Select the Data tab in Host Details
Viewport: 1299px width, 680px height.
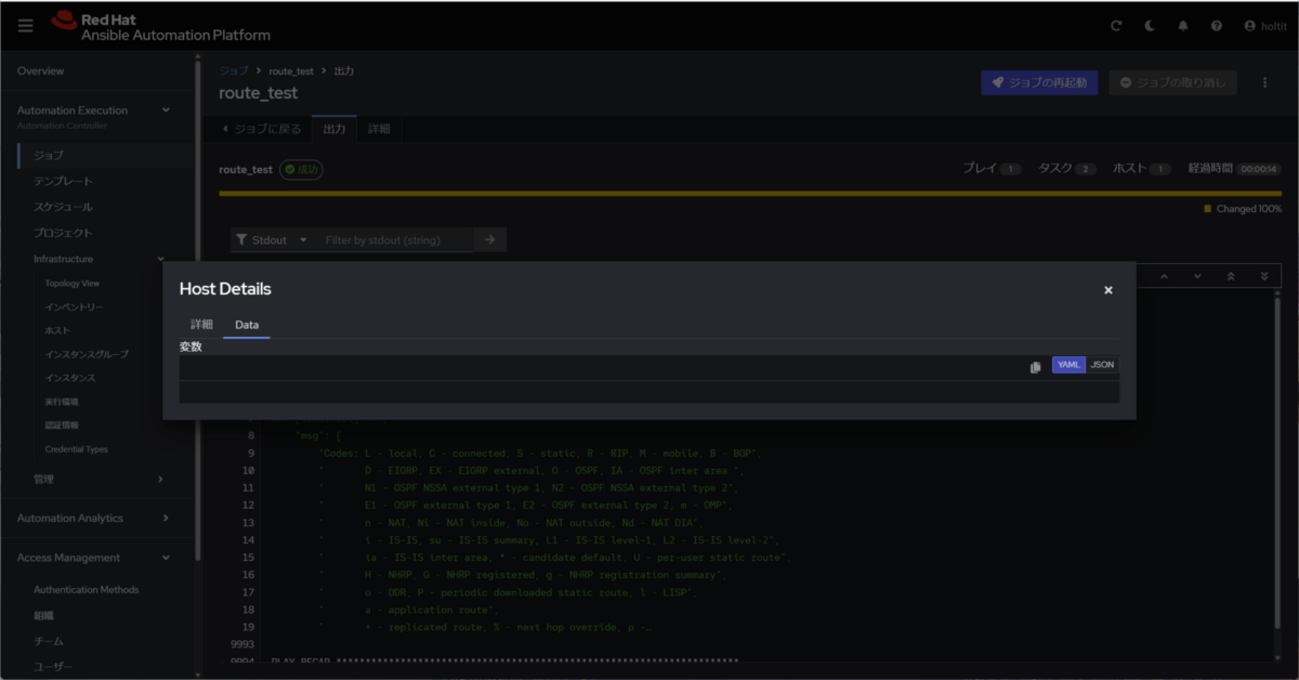click(x=246, y=325)
